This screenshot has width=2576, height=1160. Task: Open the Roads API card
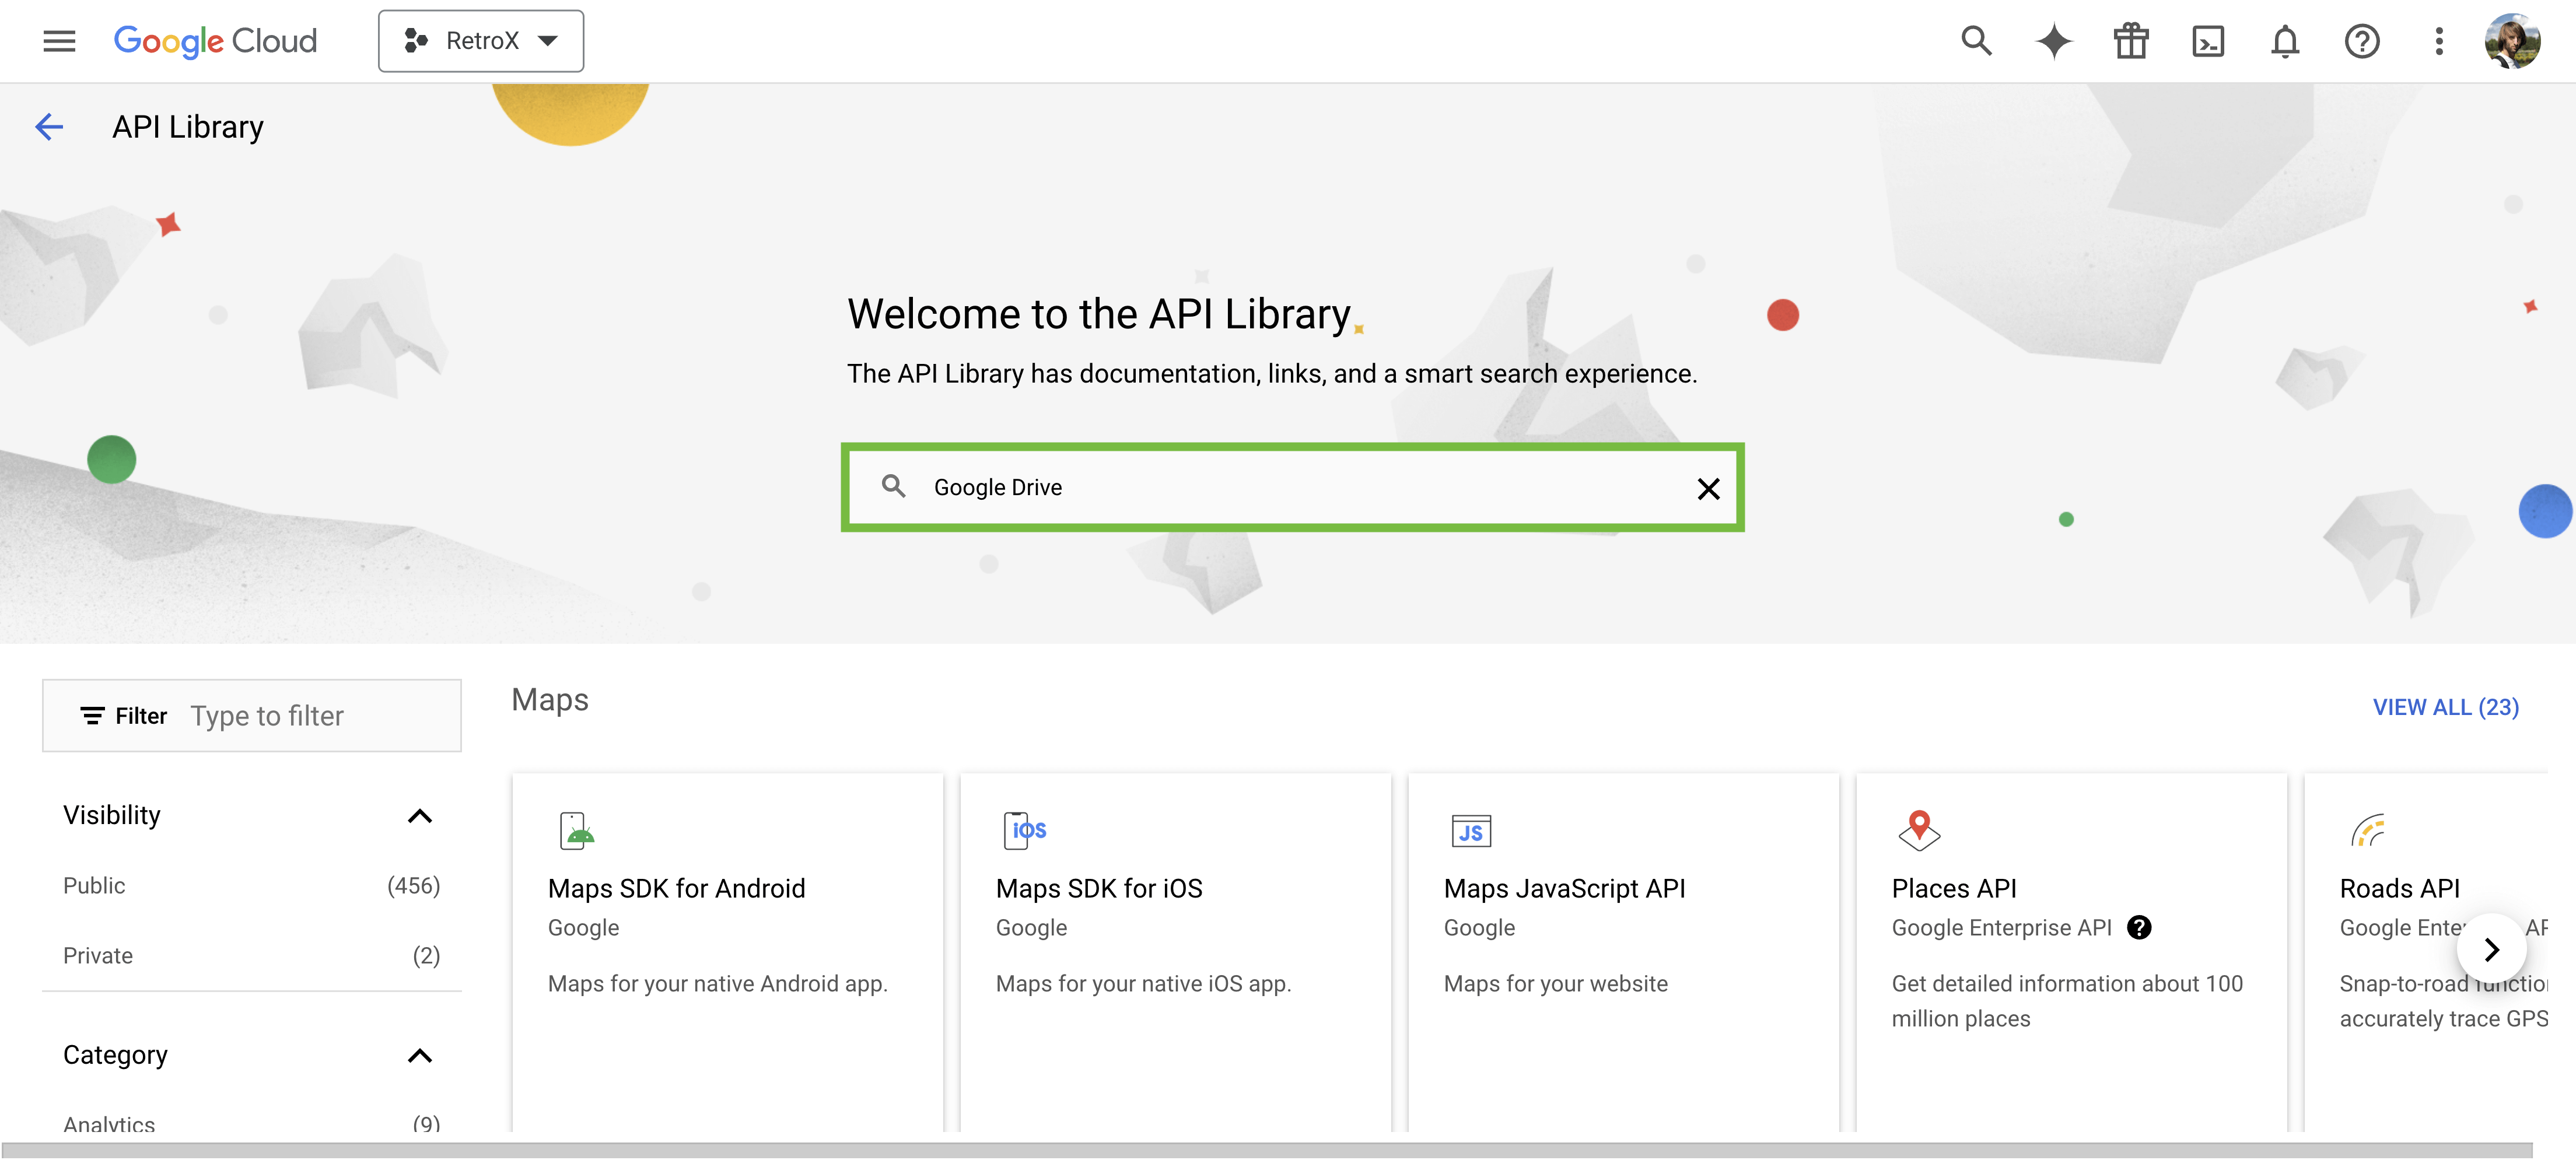pos(2426,951)
